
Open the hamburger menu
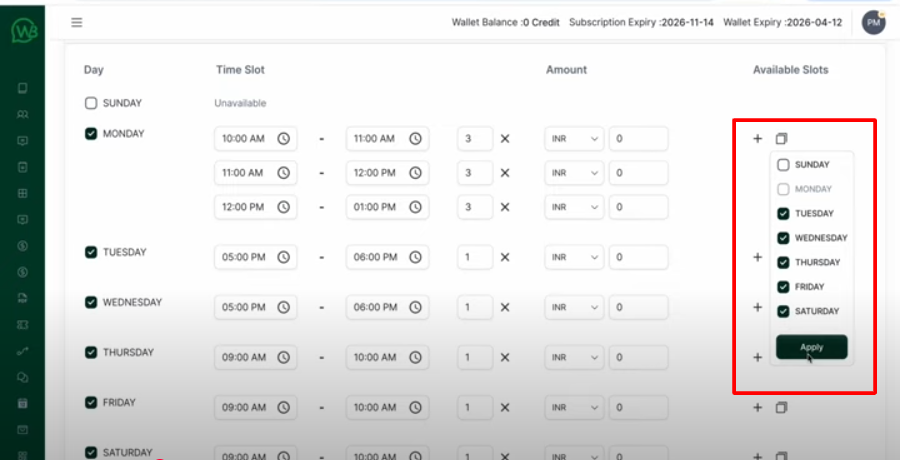(77, 22)
